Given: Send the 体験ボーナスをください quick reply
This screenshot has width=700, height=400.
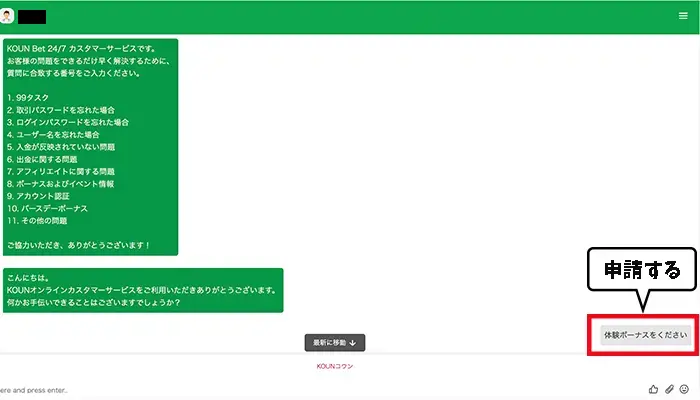Looking at the screenshot, I should pos(646,335).
